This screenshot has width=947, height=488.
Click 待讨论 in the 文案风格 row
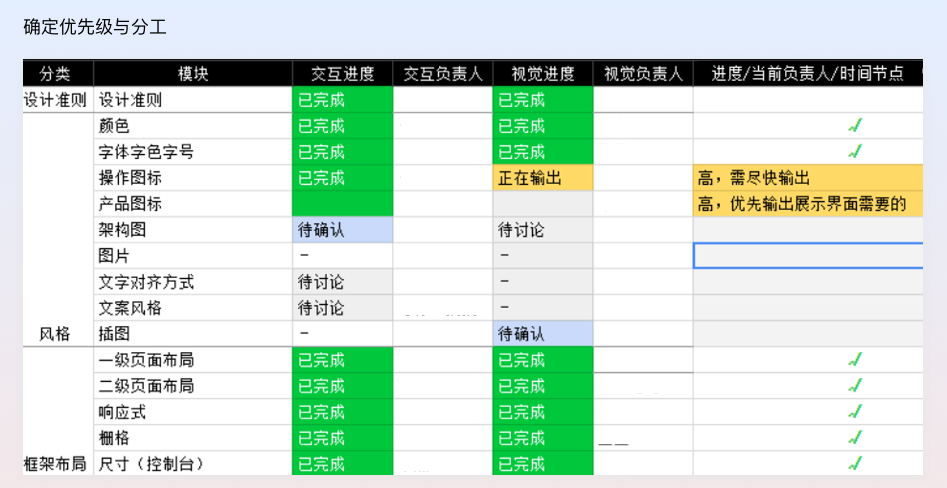coord(342,307)
